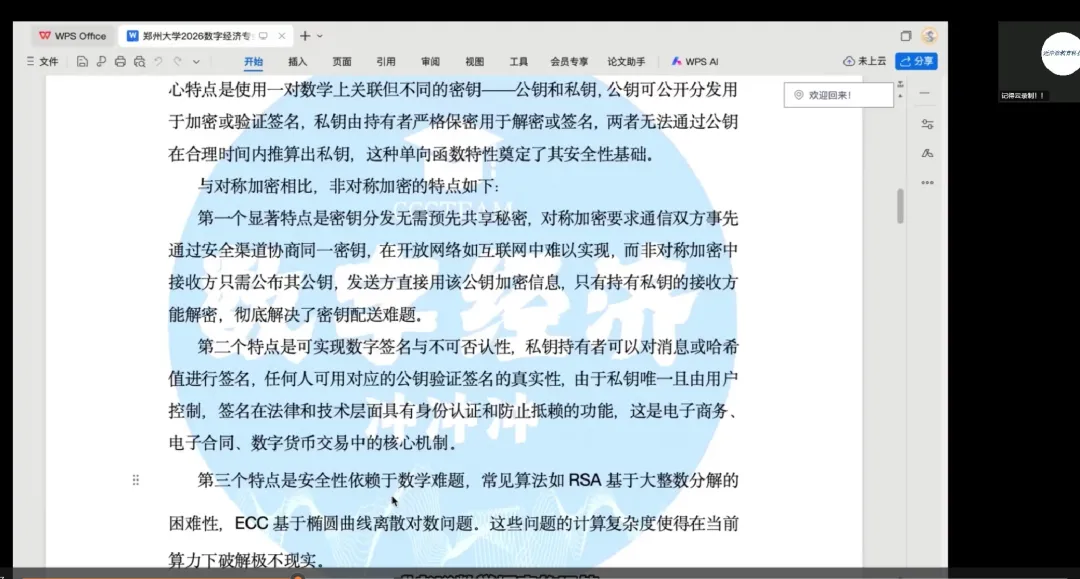The width and height of the screenshot is (1080, 579).
Task: Select the 会员专享 ribbon tab
Action: click(x=569, y=61)
